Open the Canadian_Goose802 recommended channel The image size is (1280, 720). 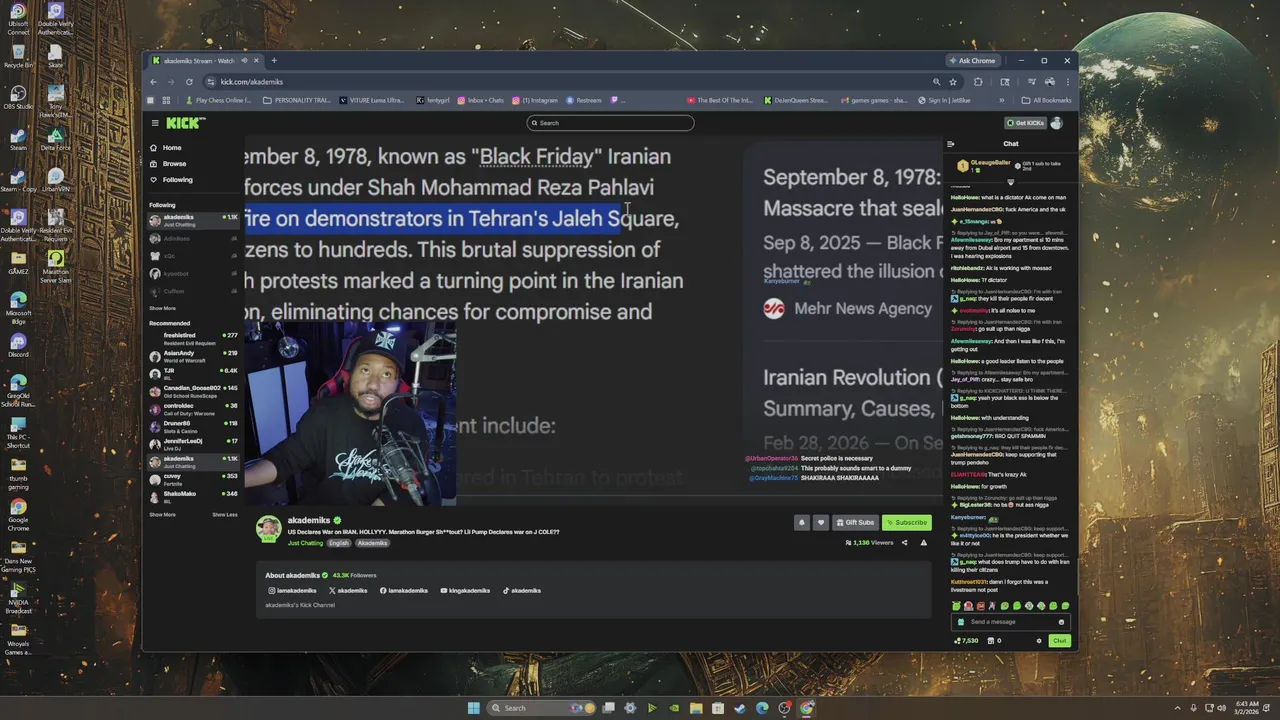(193, 391)
